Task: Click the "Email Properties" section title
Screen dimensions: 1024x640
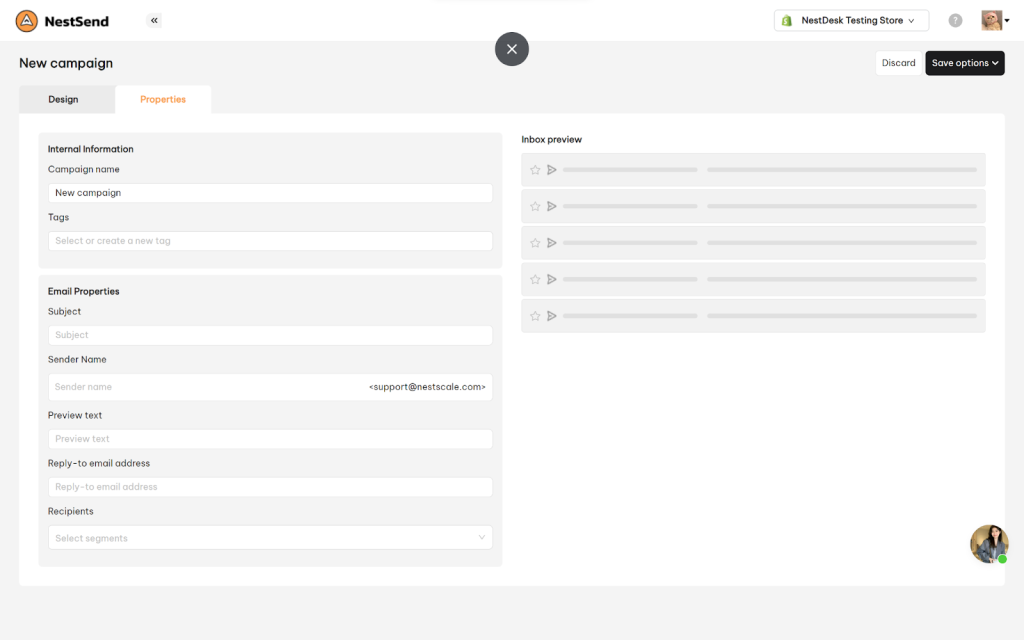Action: pyautogui.click(x=84, y=291)
